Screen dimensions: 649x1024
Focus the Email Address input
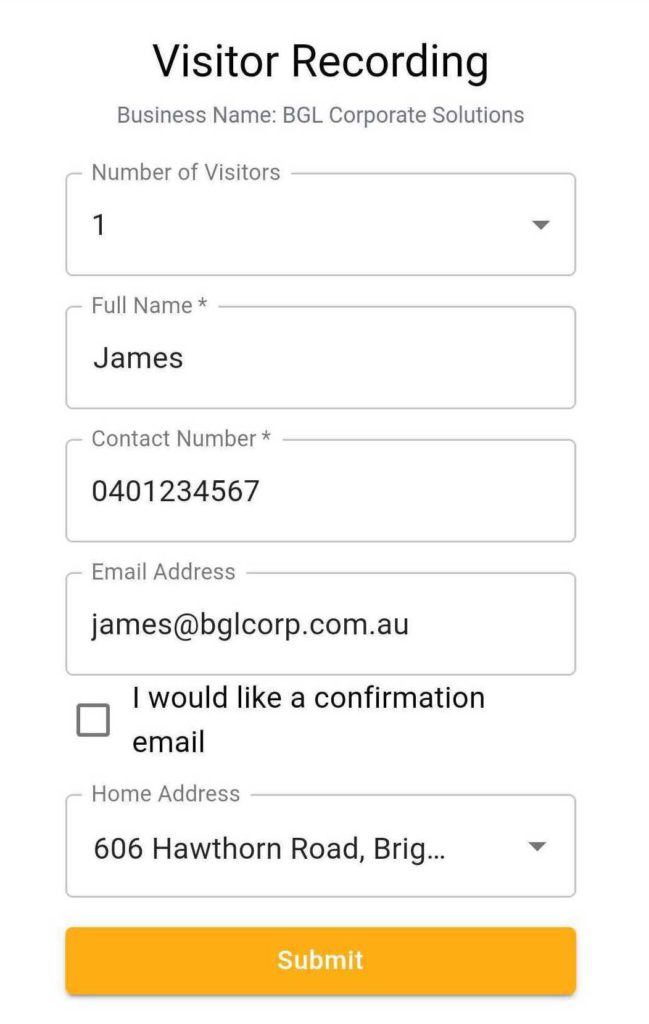(x=320, y=623)
